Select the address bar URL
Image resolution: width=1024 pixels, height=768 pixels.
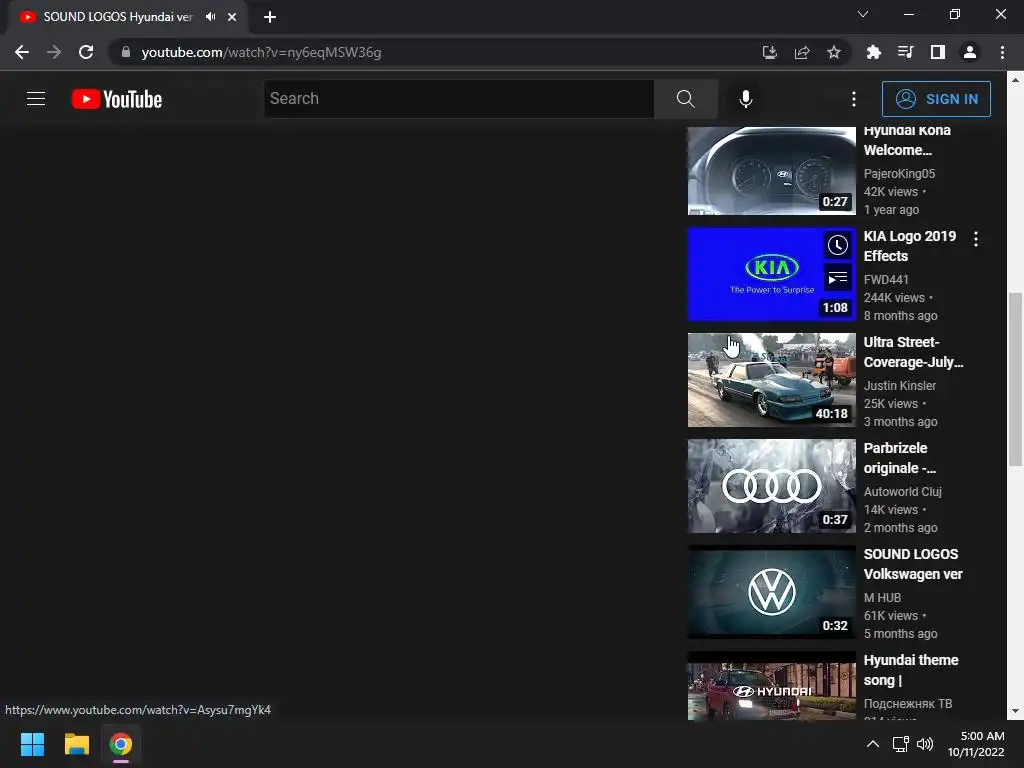coord(261,52)
